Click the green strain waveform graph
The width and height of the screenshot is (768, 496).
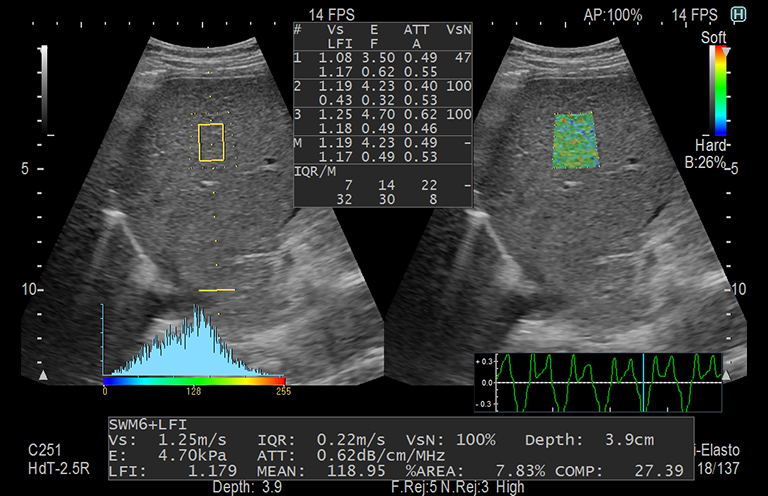coord(597,381)
